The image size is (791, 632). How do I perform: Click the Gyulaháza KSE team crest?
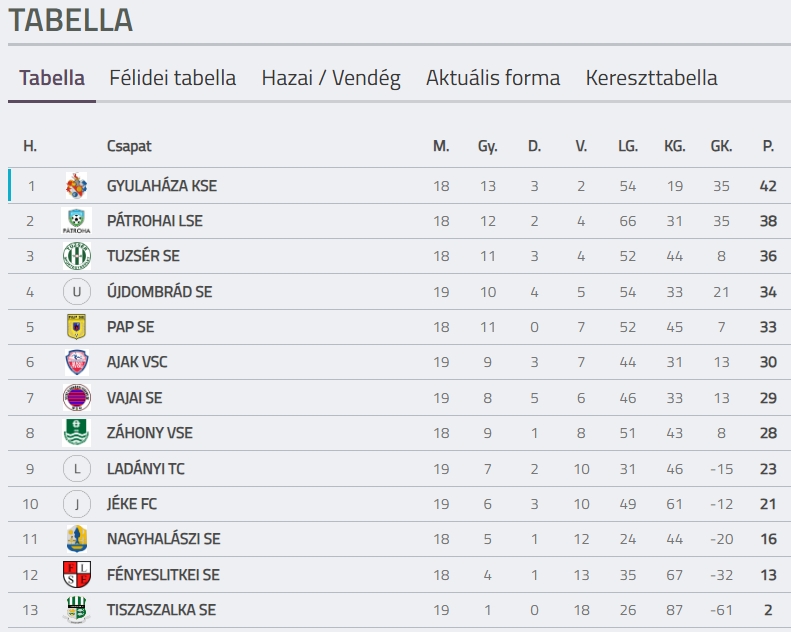click(77, 186)
